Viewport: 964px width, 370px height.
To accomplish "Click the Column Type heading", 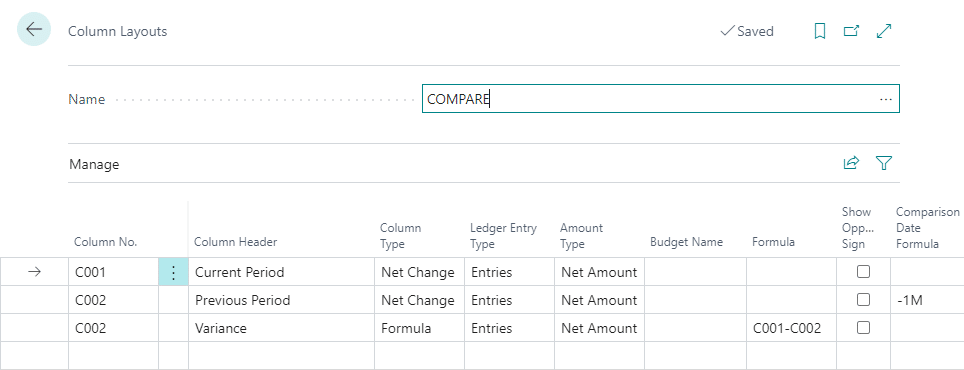I will click(401, 236).
